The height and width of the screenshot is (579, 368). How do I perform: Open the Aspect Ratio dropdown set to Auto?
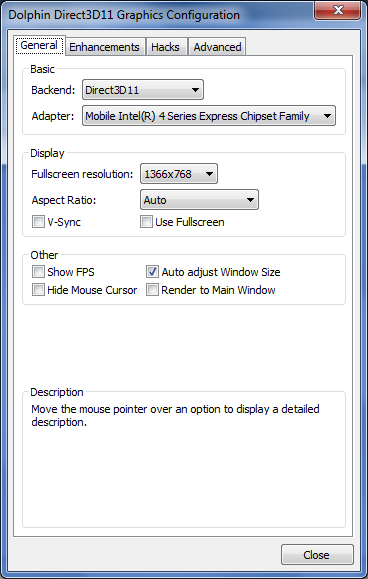click(x=199, y=200)
